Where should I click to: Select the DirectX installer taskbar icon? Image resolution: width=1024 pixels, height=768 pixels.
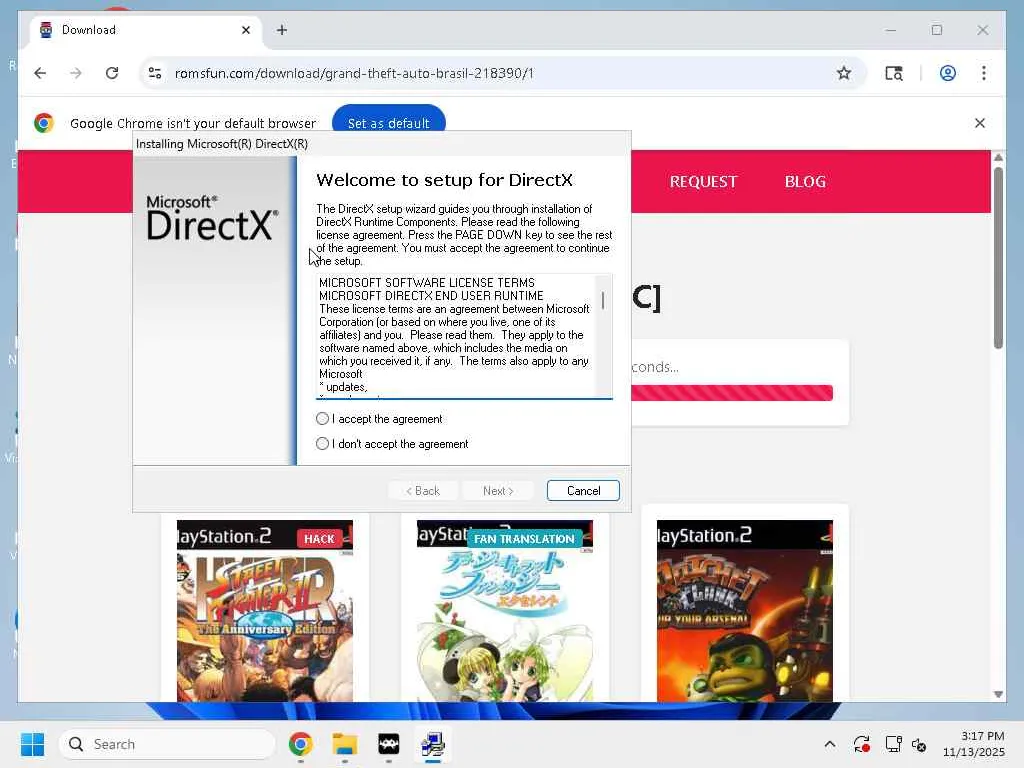432,744
